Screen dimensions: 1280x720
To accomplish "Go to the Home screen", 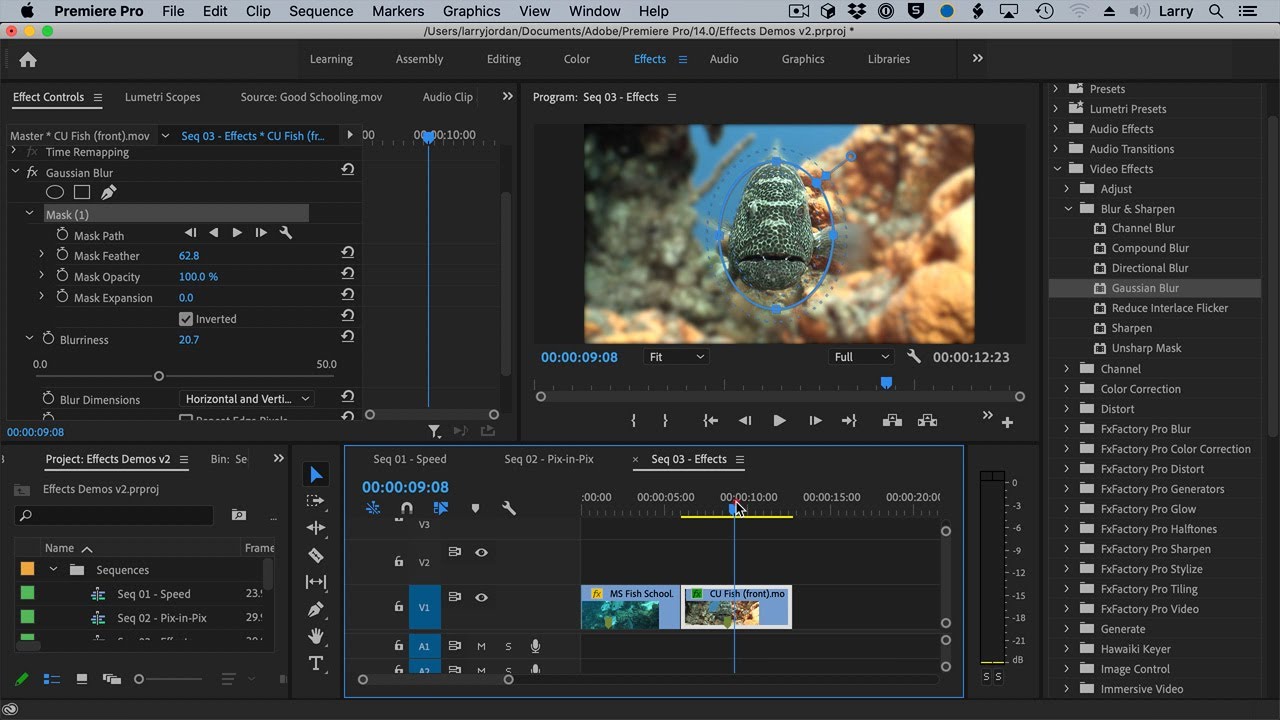I will tap(28, 59).
